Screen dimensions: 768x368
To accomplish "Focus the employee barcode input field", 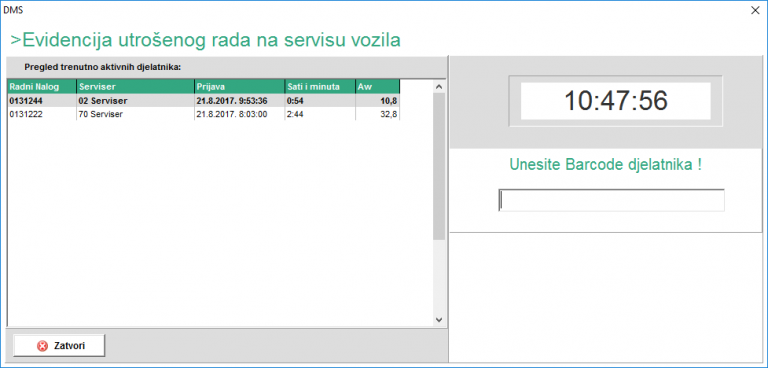I will (x=611, y=200).
